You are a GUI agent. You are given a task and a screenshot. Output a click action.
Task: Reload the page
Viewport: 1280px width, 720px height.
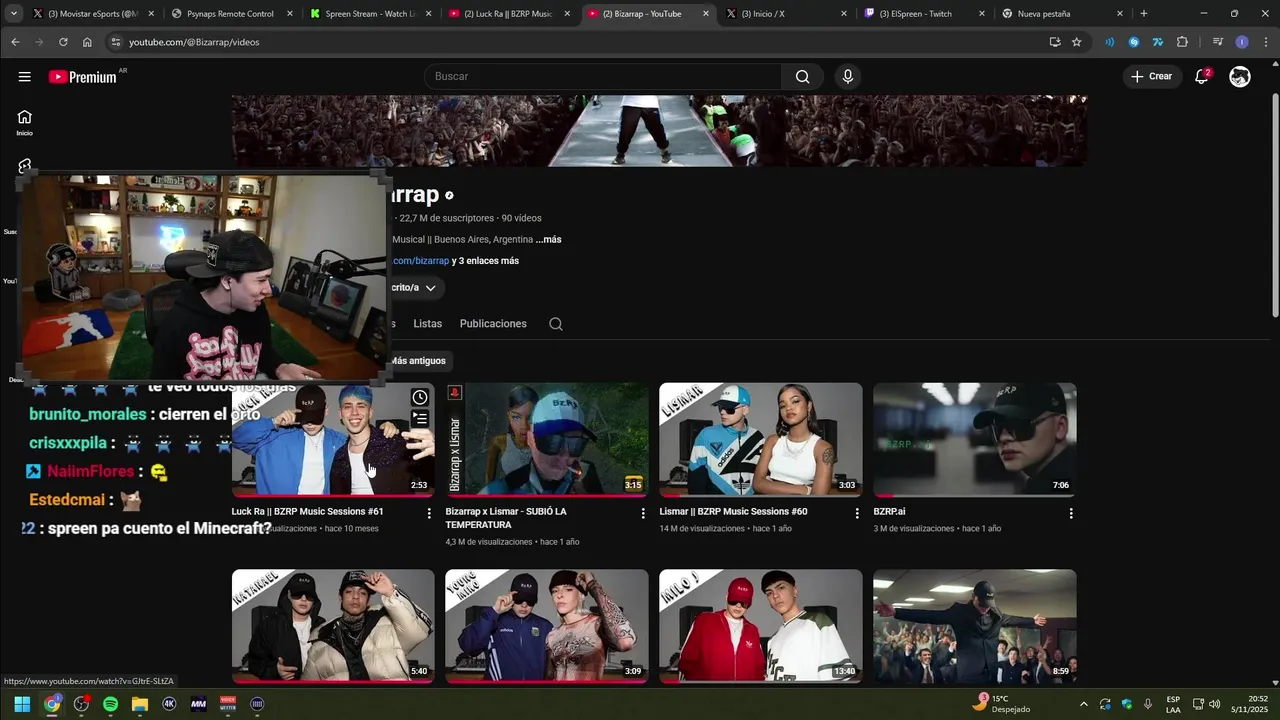click(63, 42)
